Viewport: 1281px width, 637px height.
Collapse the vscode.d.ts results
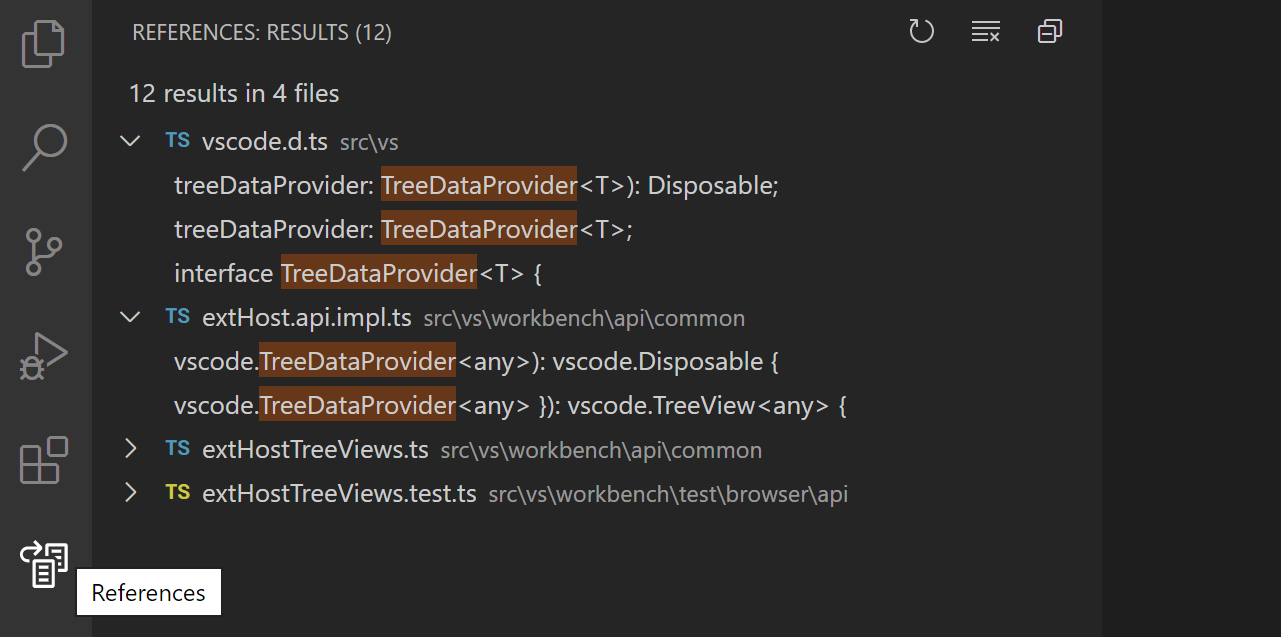(x=130, y=140)
